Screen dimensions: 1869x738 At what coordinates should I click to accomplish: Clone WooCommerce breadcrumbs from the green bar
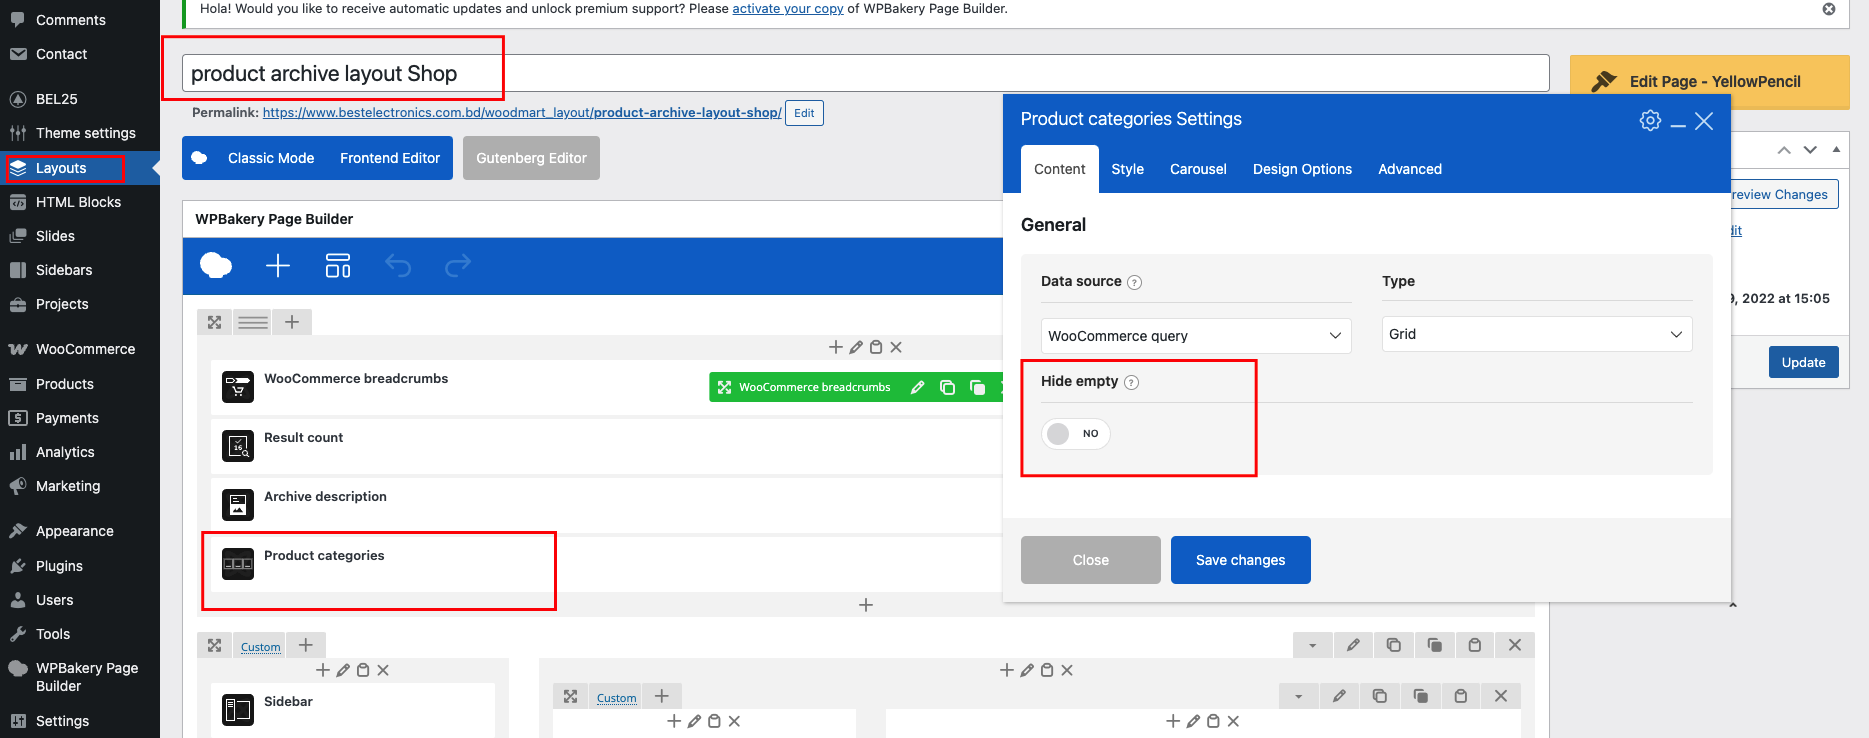pyautogui.click(x=947, y=387)
